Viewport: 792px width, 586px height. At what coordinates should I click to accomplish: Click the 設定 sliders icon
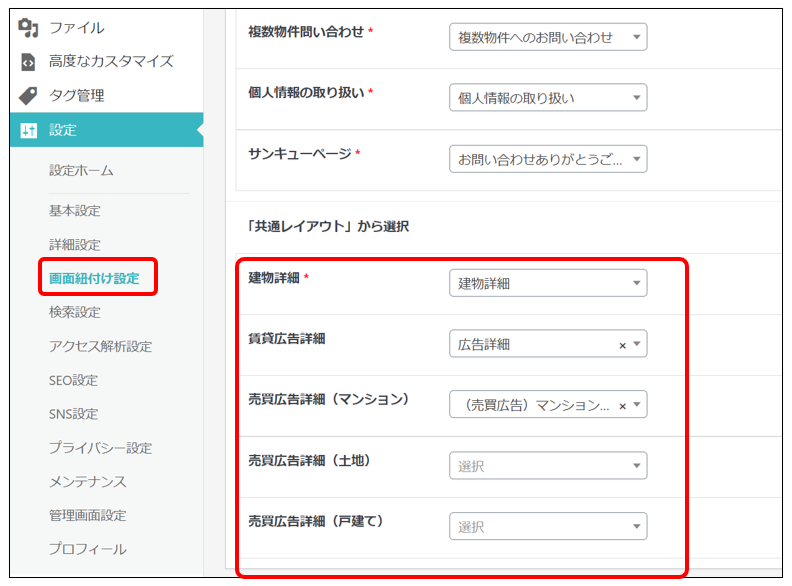coord(28,130)
